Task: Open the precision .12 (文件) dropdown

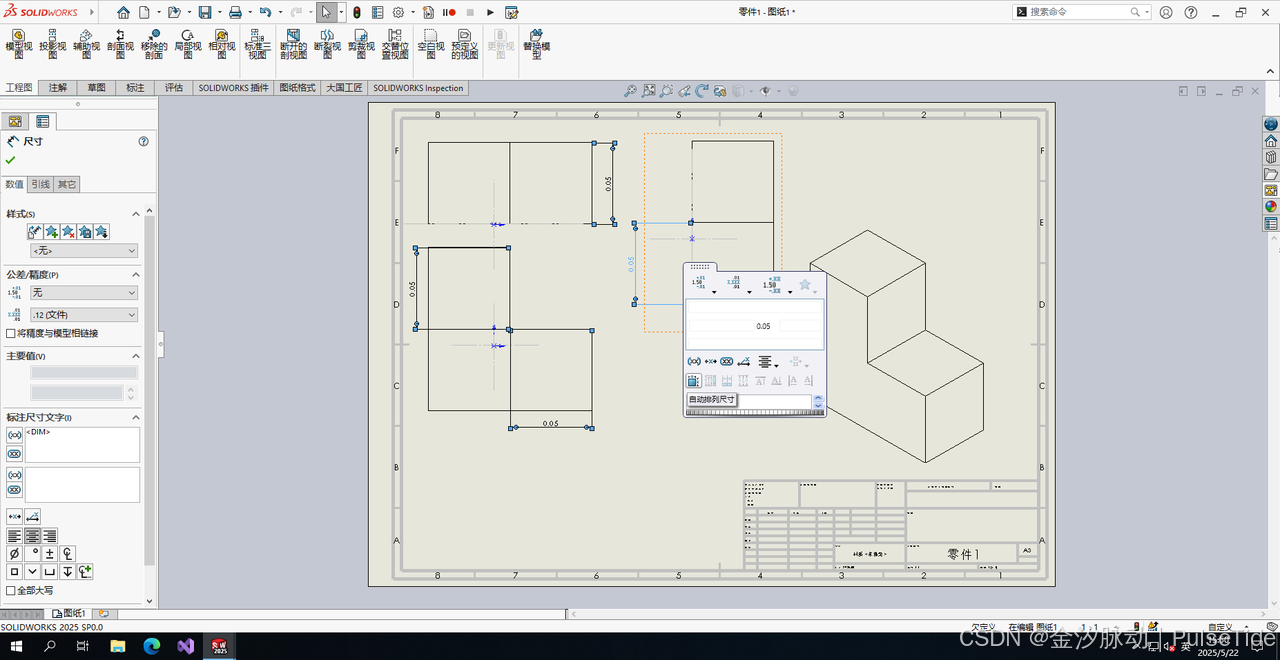Action: coord(84,315)
